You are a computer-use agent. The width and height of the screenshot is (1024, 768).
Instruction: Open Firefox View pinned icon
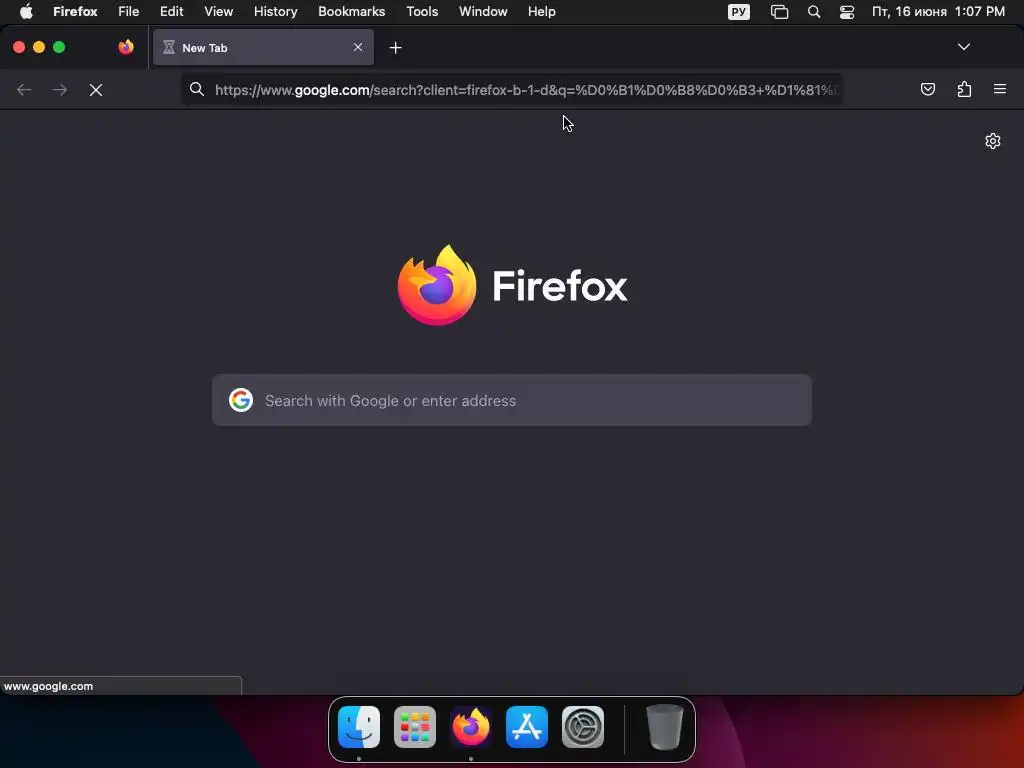[126, 47]
